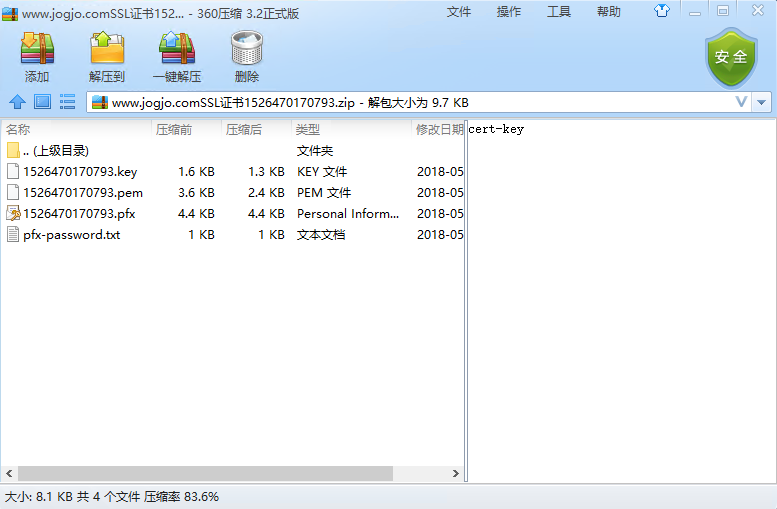Image resolution: width=777 pixels, height=509 pixels.
Task: Click the 1526470170793.pfx certificate icon
Action: point(13,214)
